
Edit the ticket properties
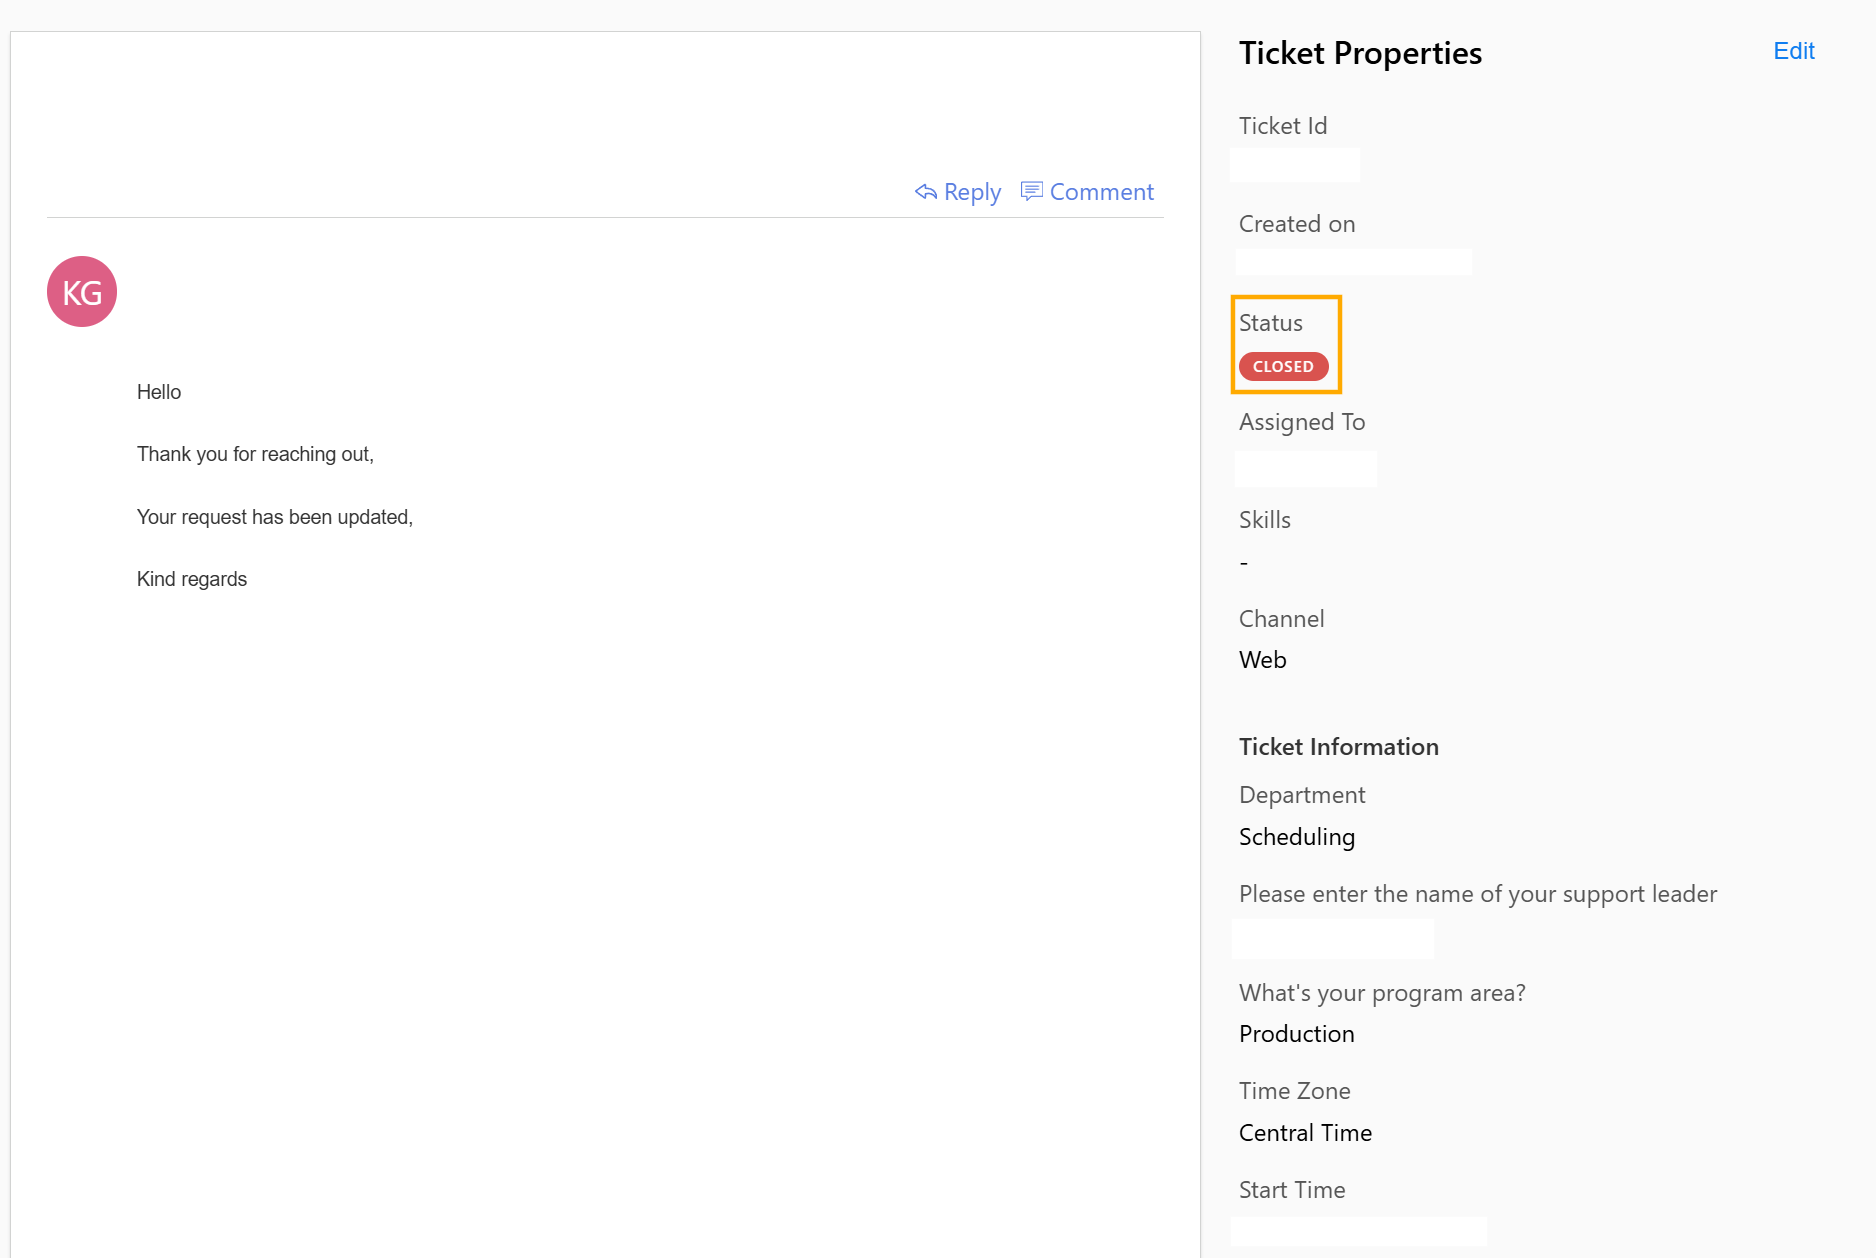[x=1793, y=51]
